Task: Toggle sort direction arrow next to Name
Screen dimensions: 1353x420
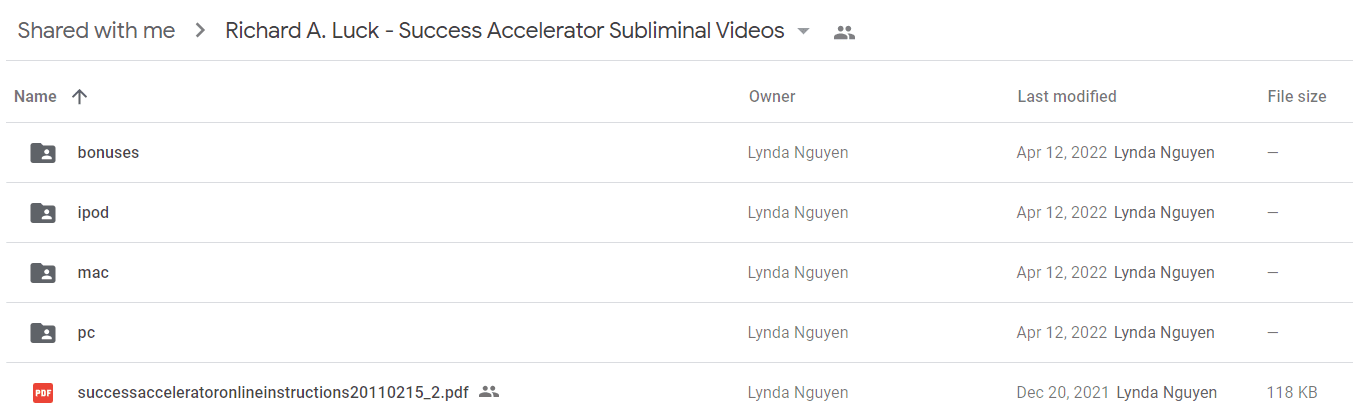Action: click(80, 97)
